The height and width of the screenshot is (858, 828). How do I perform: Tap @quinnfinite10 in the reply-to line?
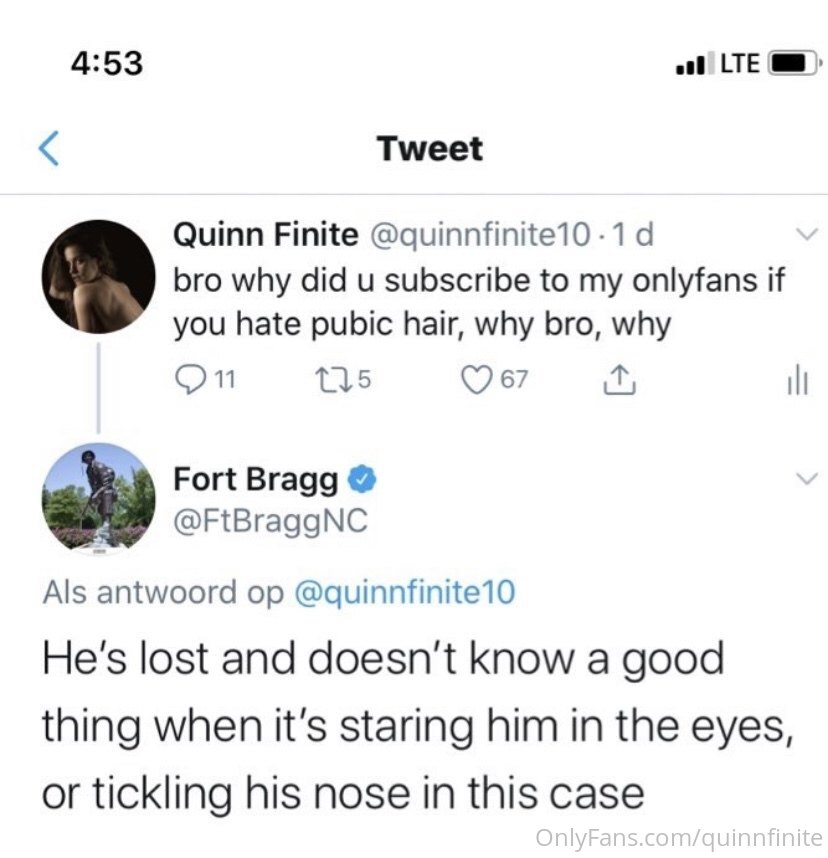coord(404,593)
